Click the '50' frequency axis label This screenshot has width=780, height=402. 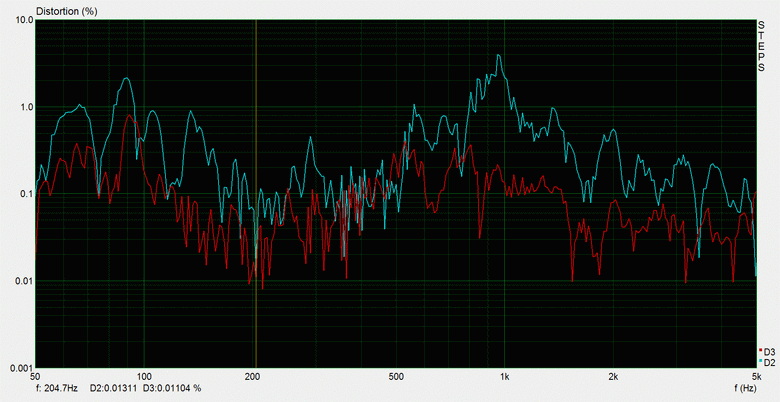coord(35,377)
